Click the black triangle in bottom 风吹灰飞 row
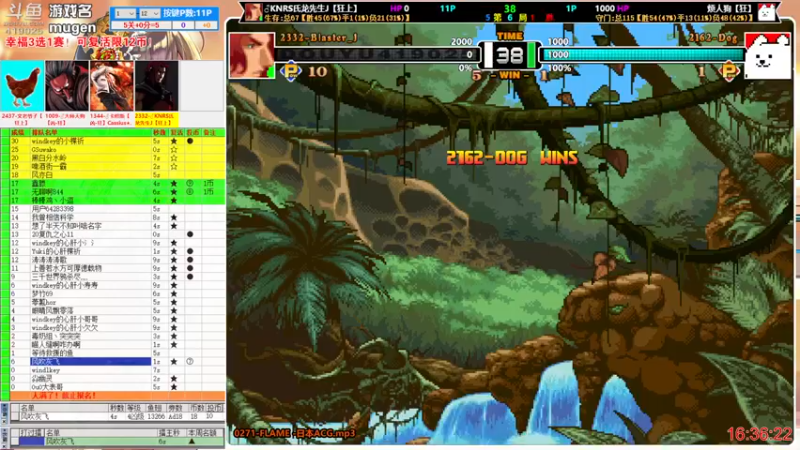This screenshot has height=450, width=800. (x=192, y=441)
